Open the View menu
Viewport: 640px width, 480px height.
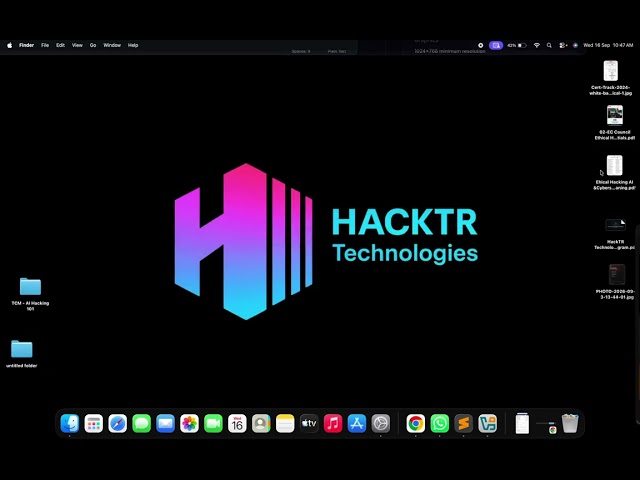pos(77,45)
